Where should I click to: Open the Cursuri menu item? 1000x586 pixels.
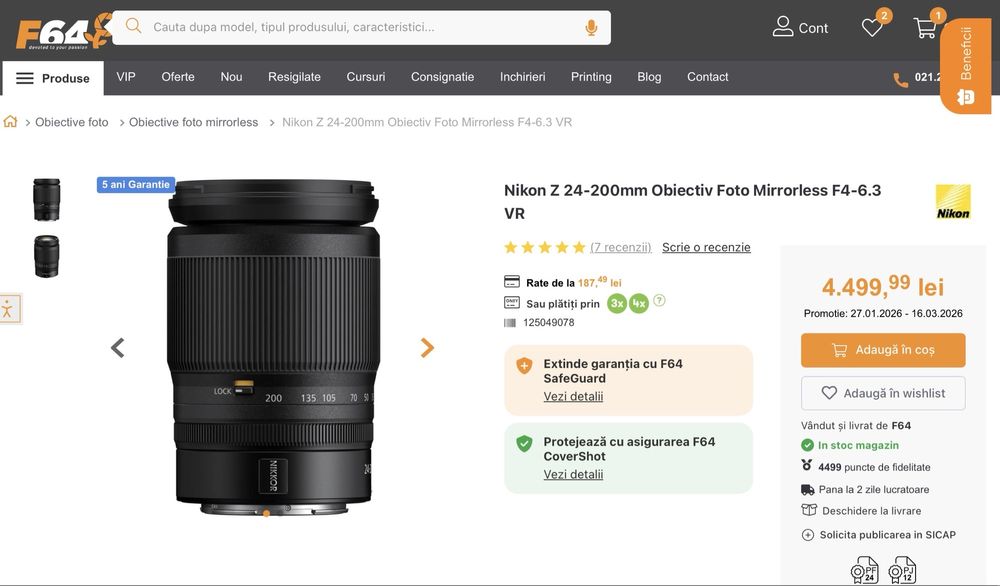point(365,77)
